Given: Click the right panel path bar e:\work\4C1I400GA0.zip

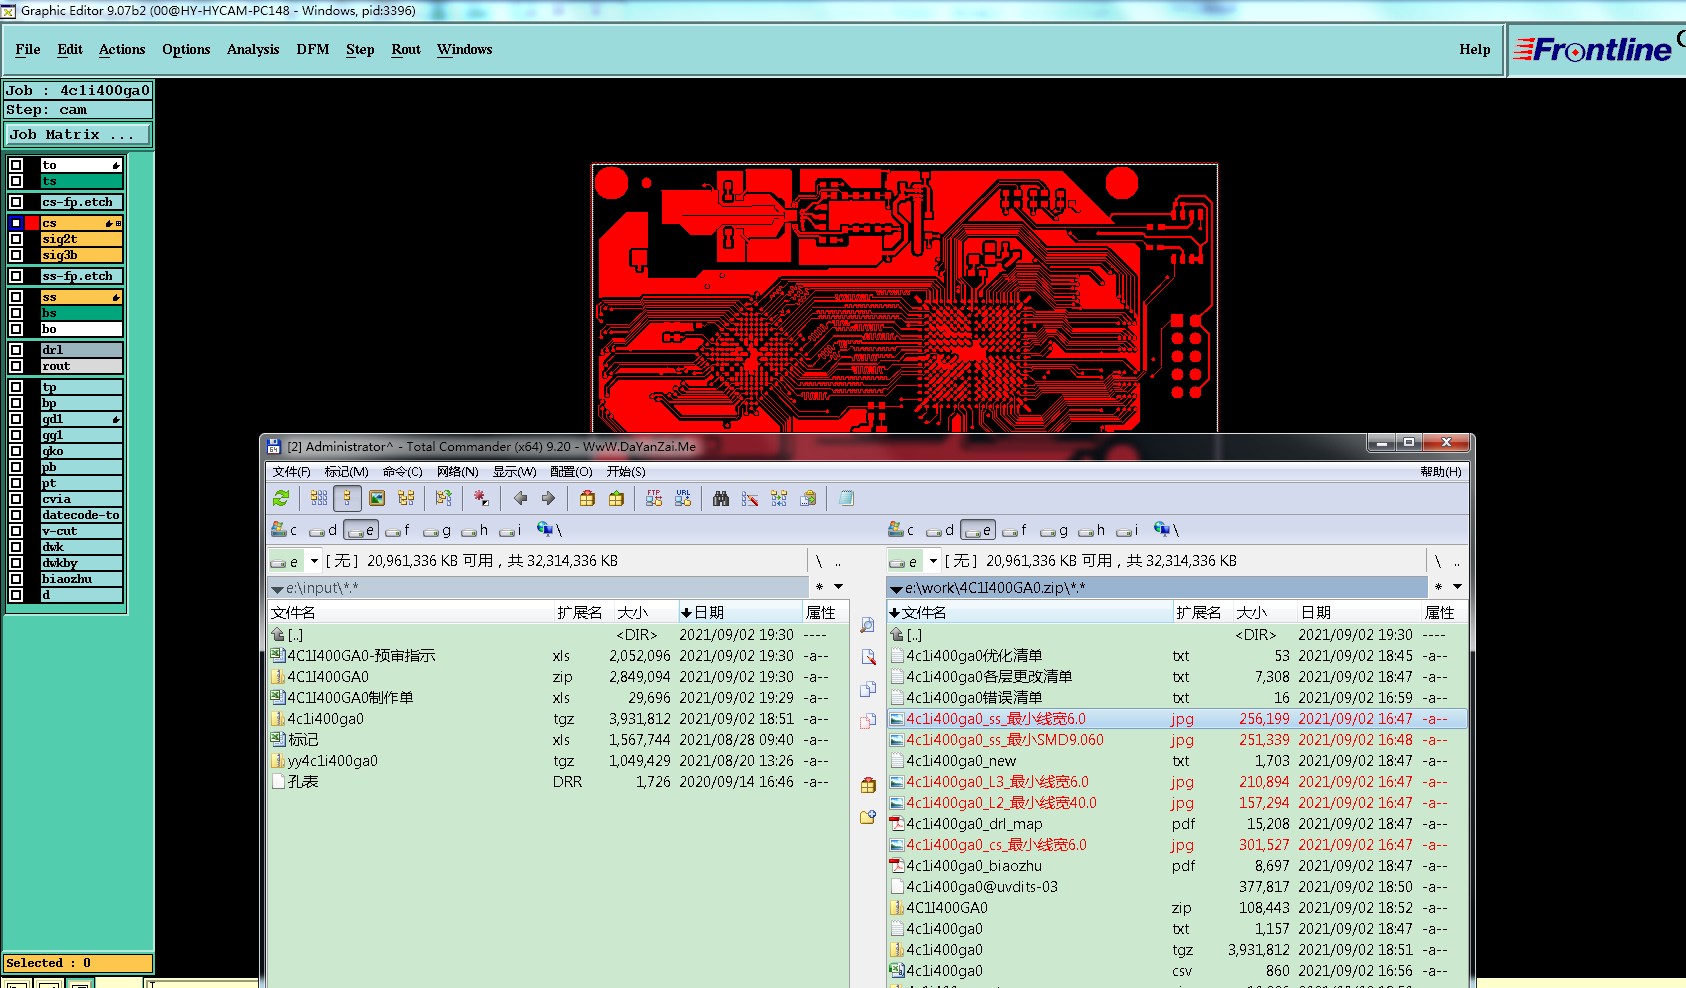Looking at the screenshot, I should pos(1157,587).
